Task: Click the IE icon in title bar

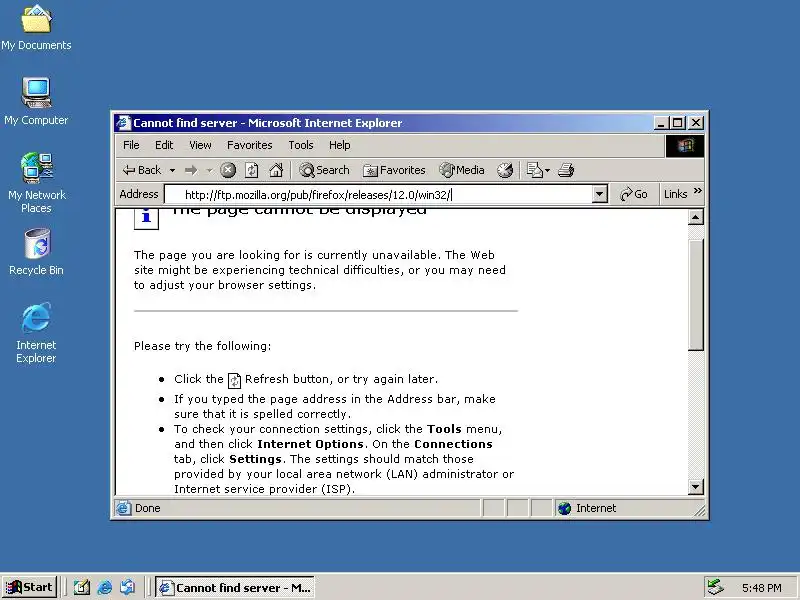Action: tap(123, 123)
